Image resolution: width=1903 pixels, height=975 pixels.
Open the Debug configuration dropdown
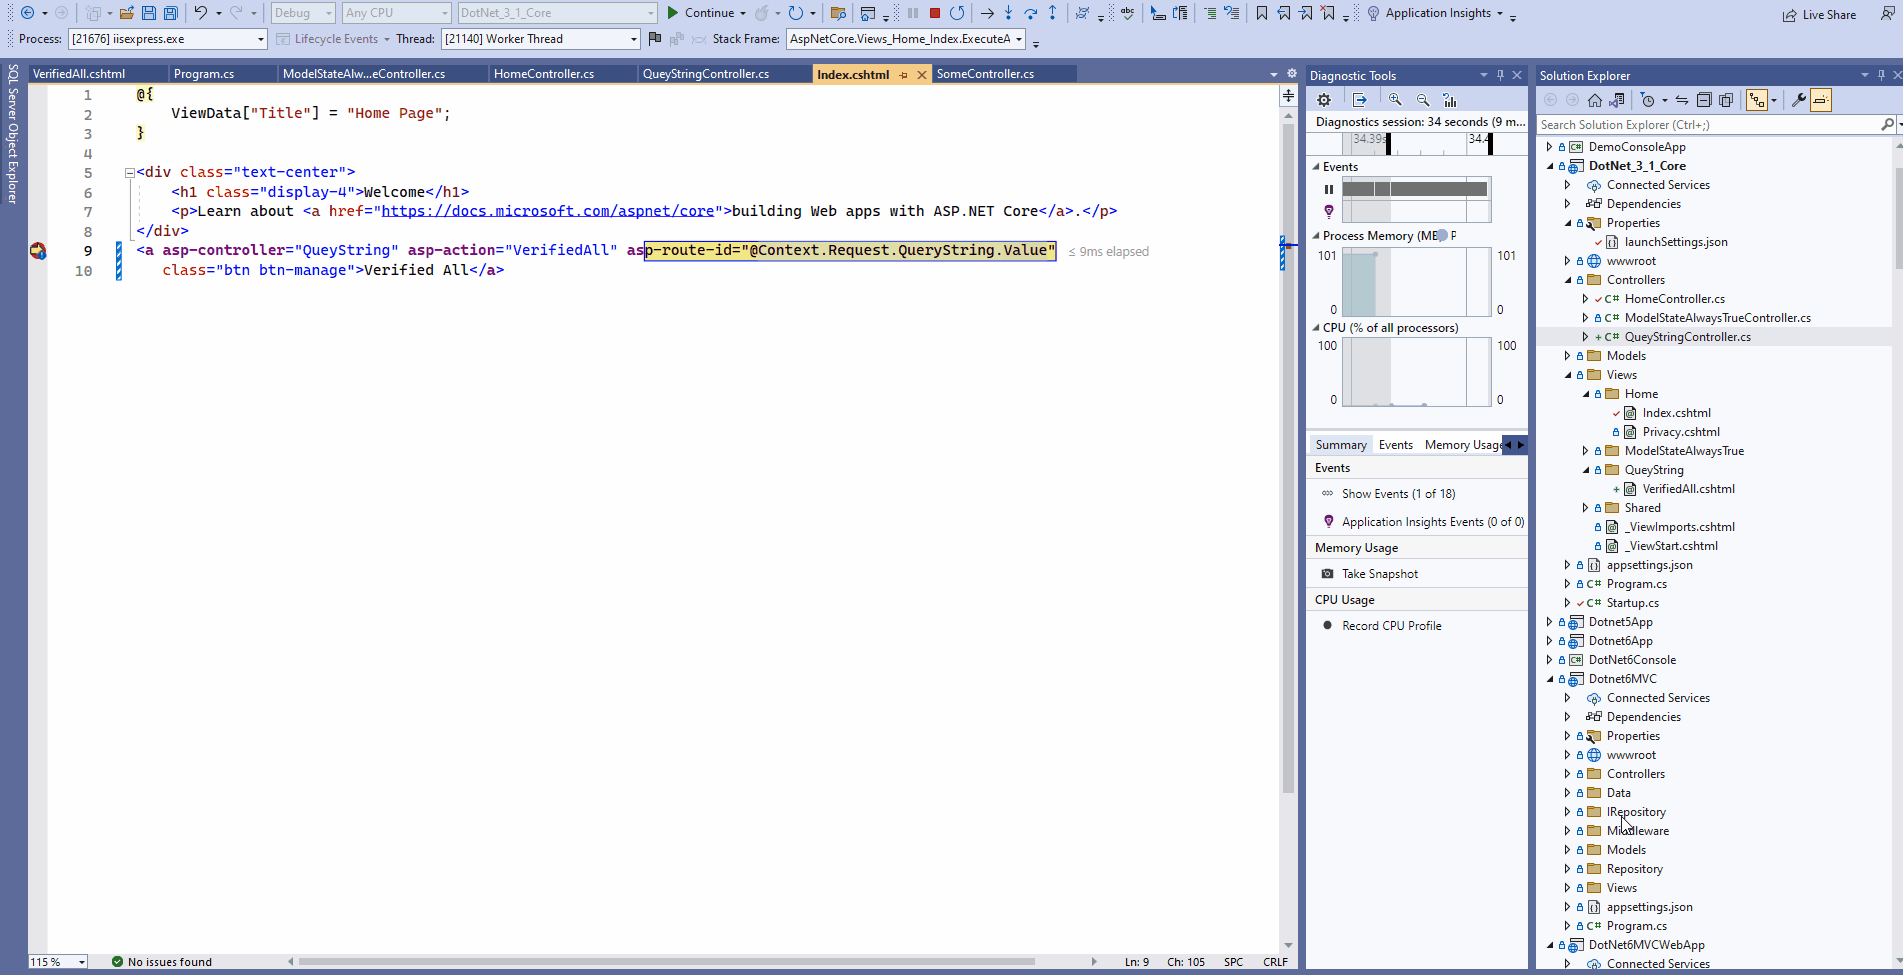click(x=302, y=13)
